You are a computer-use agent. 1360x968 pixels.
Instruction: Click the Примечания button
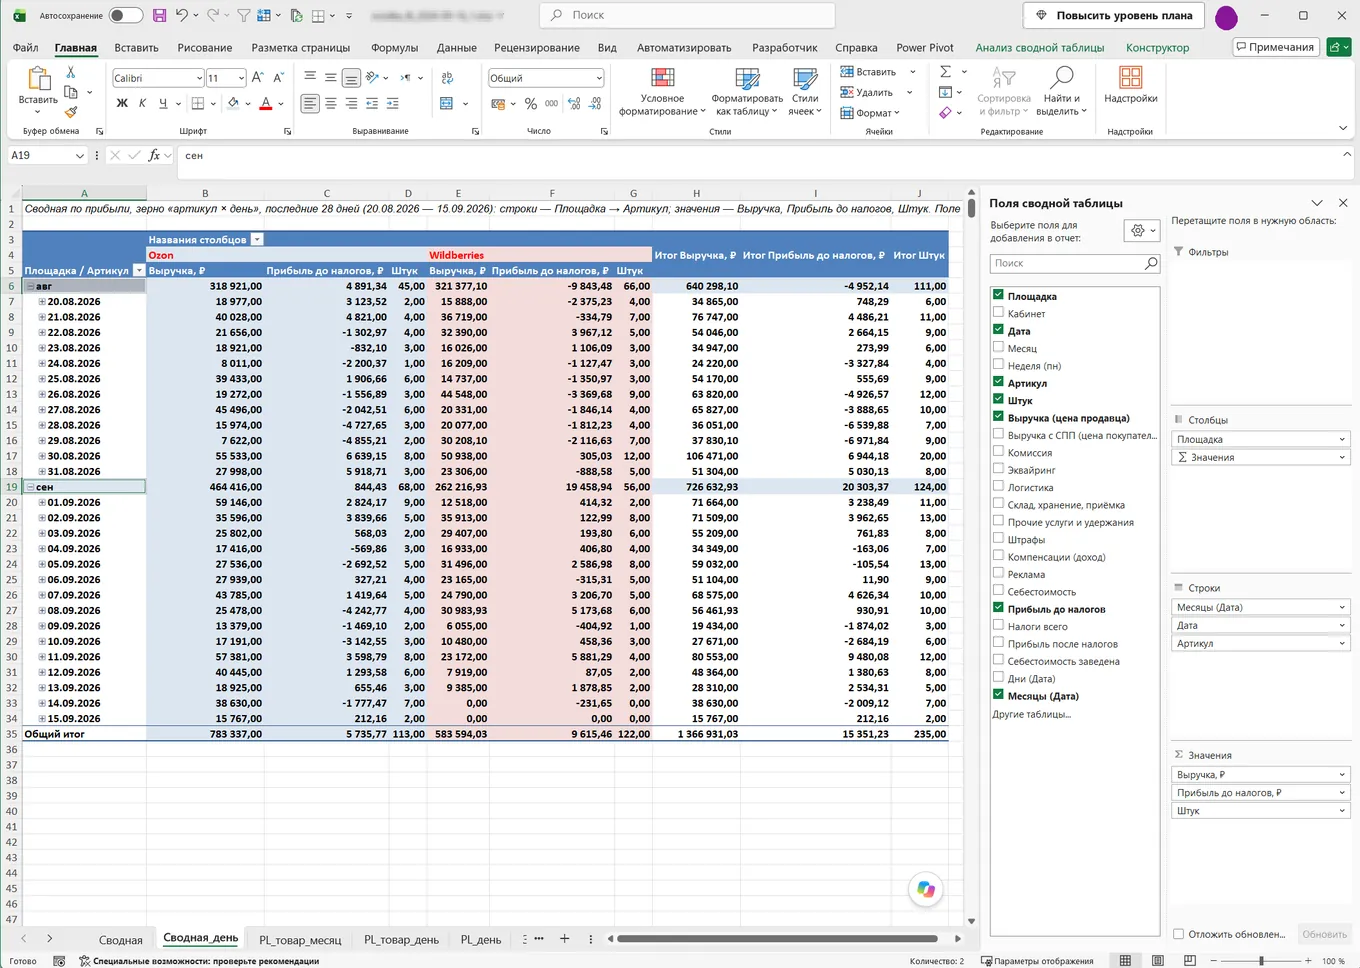(1275, 47)
